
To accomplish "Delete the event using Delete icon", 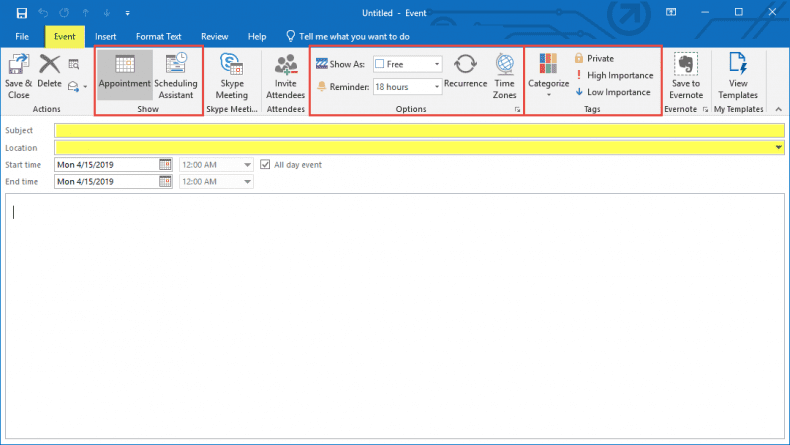I will pos(49,75).
